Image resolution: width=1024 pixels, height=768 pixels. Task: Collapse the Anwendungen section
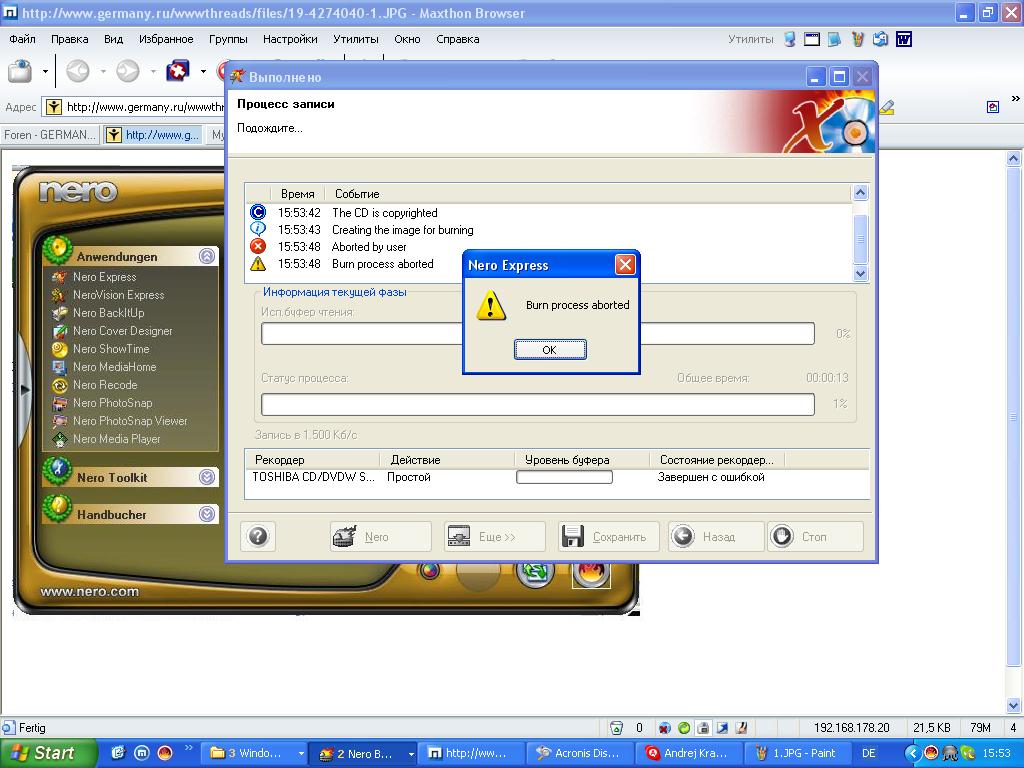coord(207,256)
